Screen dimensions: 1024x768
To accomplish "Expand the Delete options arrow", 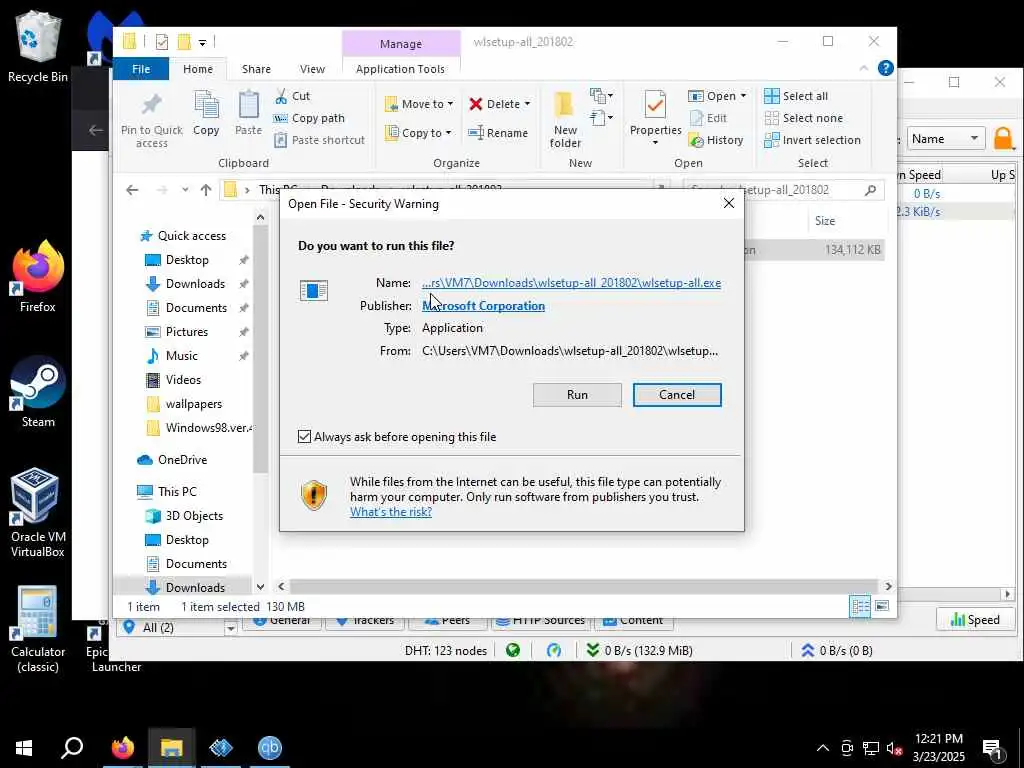I will [528, 104].
